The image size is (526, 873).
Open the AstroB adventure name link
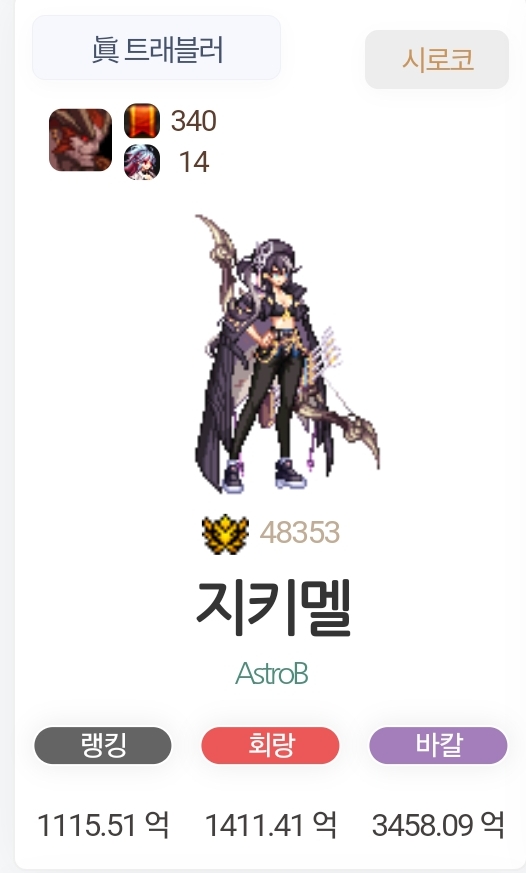(272, 674)
